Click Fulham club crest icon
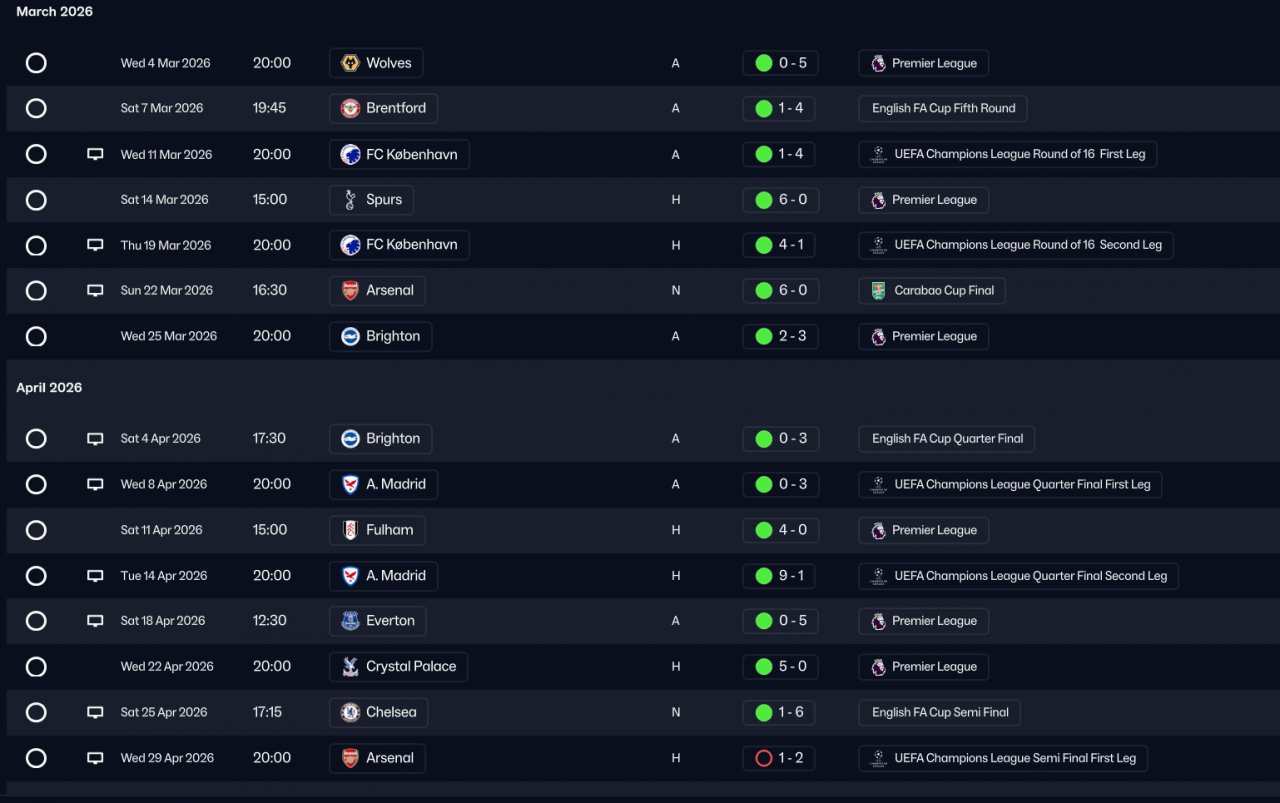The width and height of the screenshot is (1280, 803). point(350,530)
